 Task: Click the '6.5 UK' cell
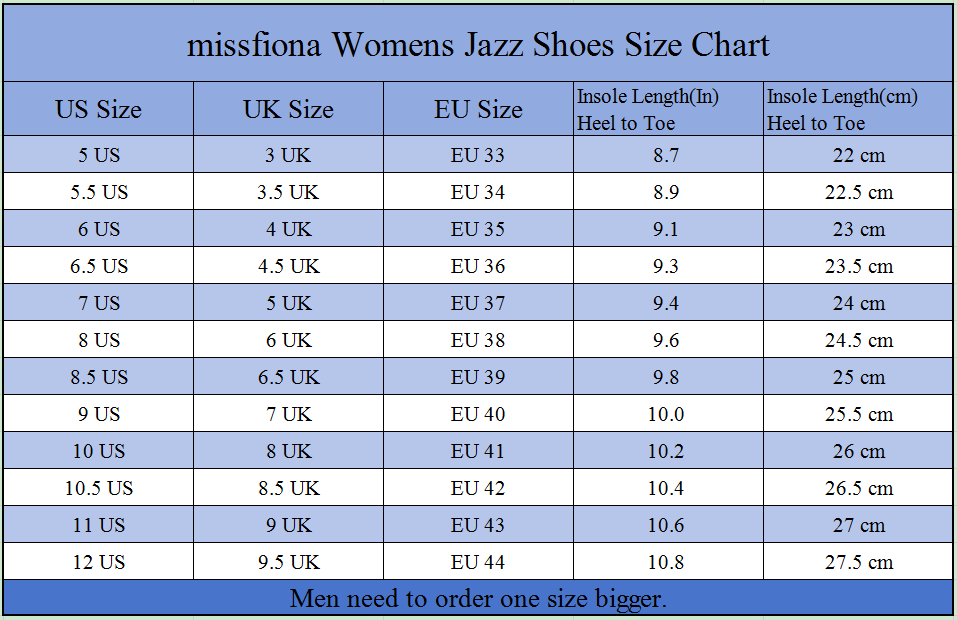[x=288, y=377]
